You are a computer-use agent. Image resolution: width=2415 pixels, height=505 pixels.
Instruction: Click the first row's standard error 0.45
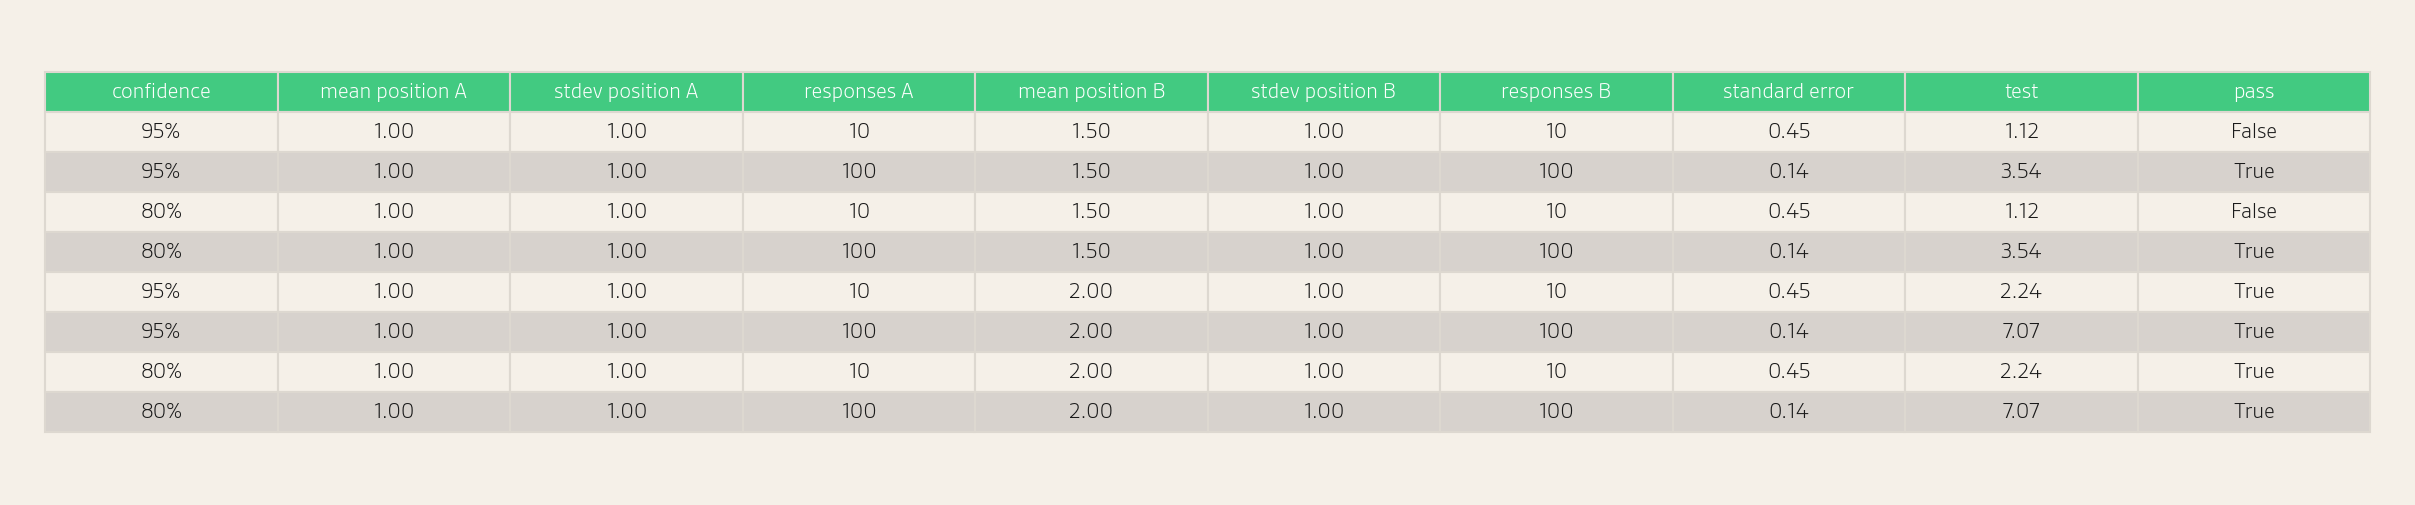click(1788, 132)
